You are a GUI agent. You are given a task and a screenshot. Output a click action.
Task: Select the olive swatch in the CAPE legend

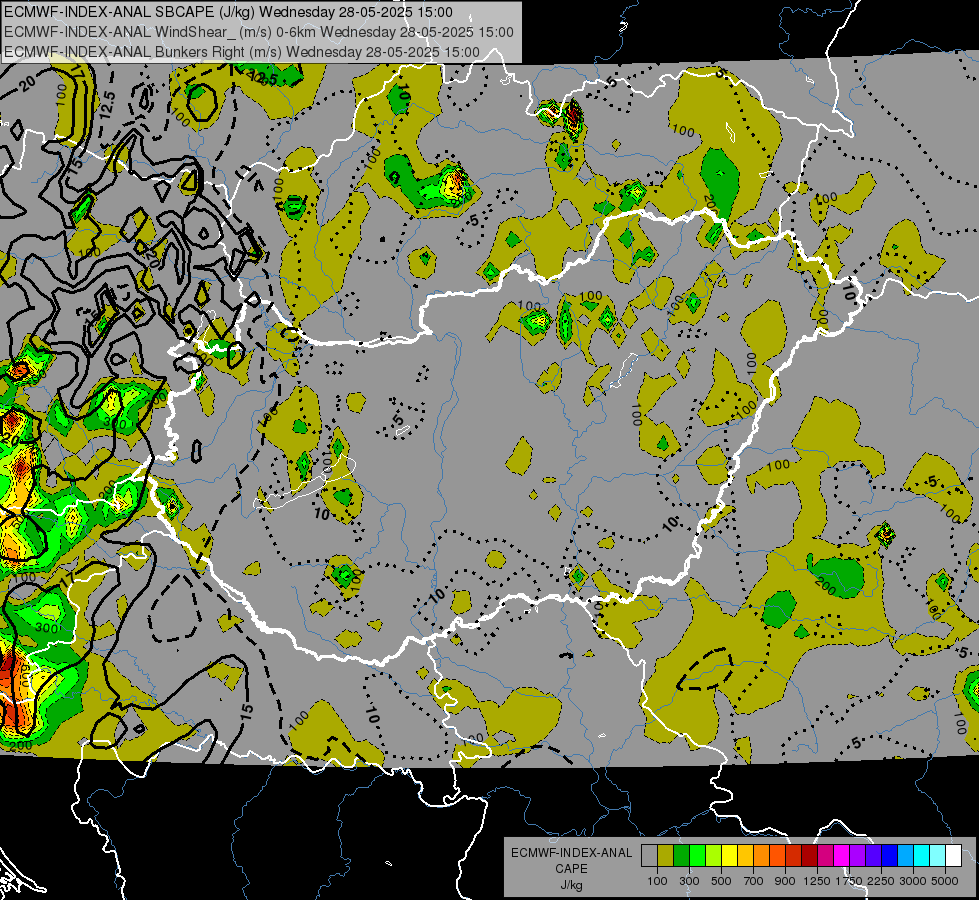coord(666,855)
